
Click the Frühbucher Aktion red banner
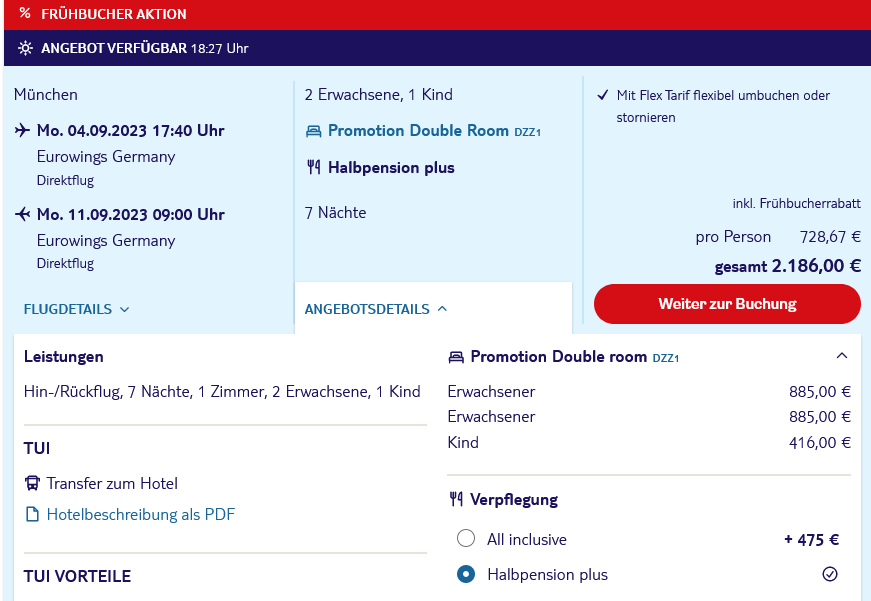(437, 14)
